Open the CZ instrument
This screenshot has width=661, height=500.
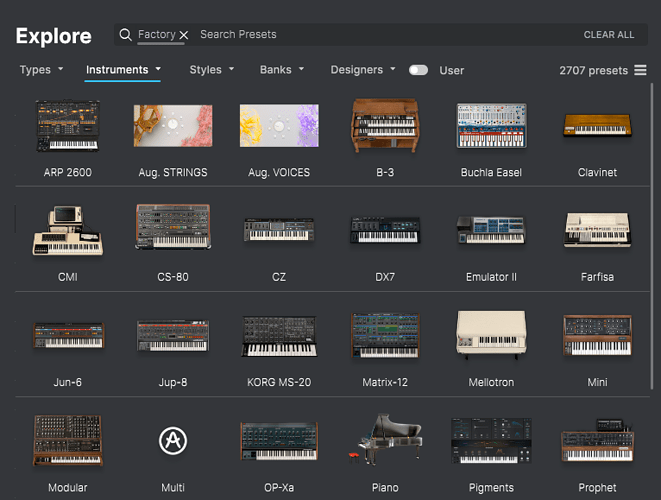[279, 230]
